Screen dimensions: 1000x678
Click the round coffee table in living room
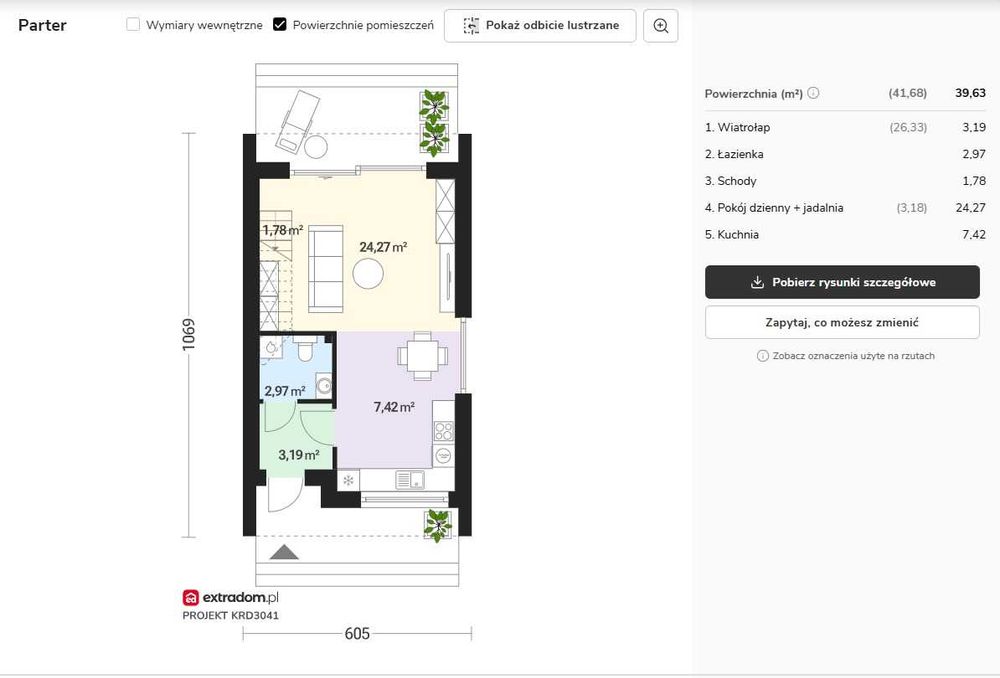[x=368, y=274]
